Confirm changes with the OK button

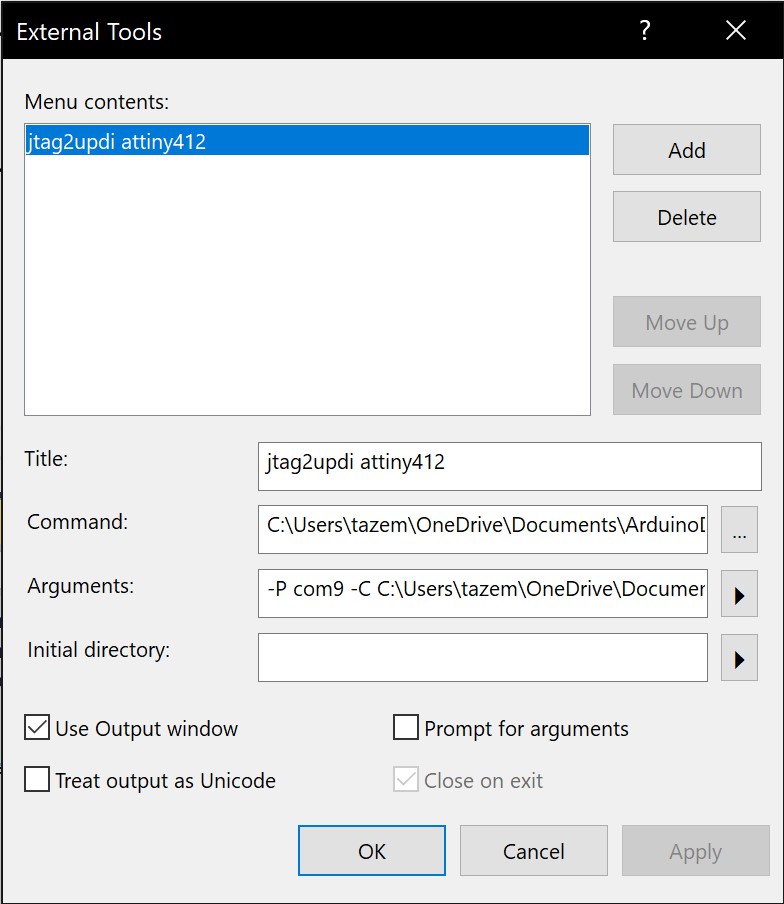pyautogui.click(x=372, y=851)
